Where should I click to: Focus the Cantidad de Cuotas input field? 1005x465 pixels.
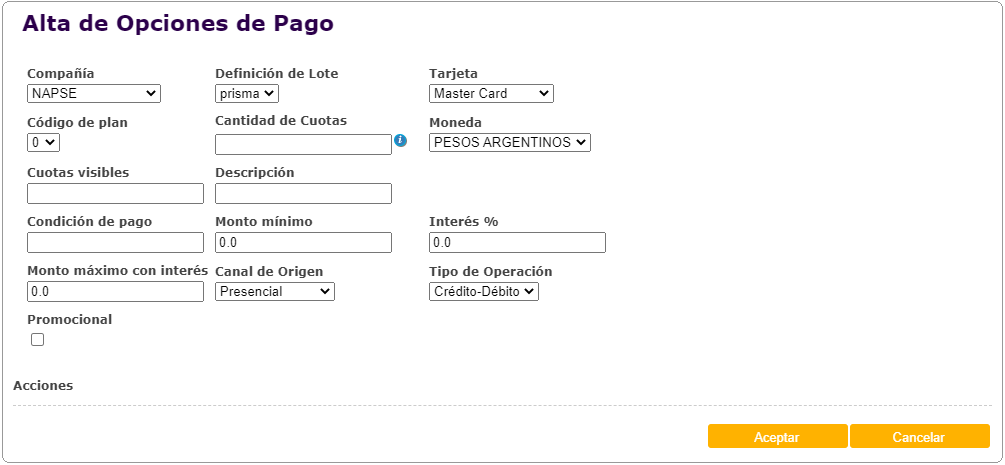[x=303, y=145]
